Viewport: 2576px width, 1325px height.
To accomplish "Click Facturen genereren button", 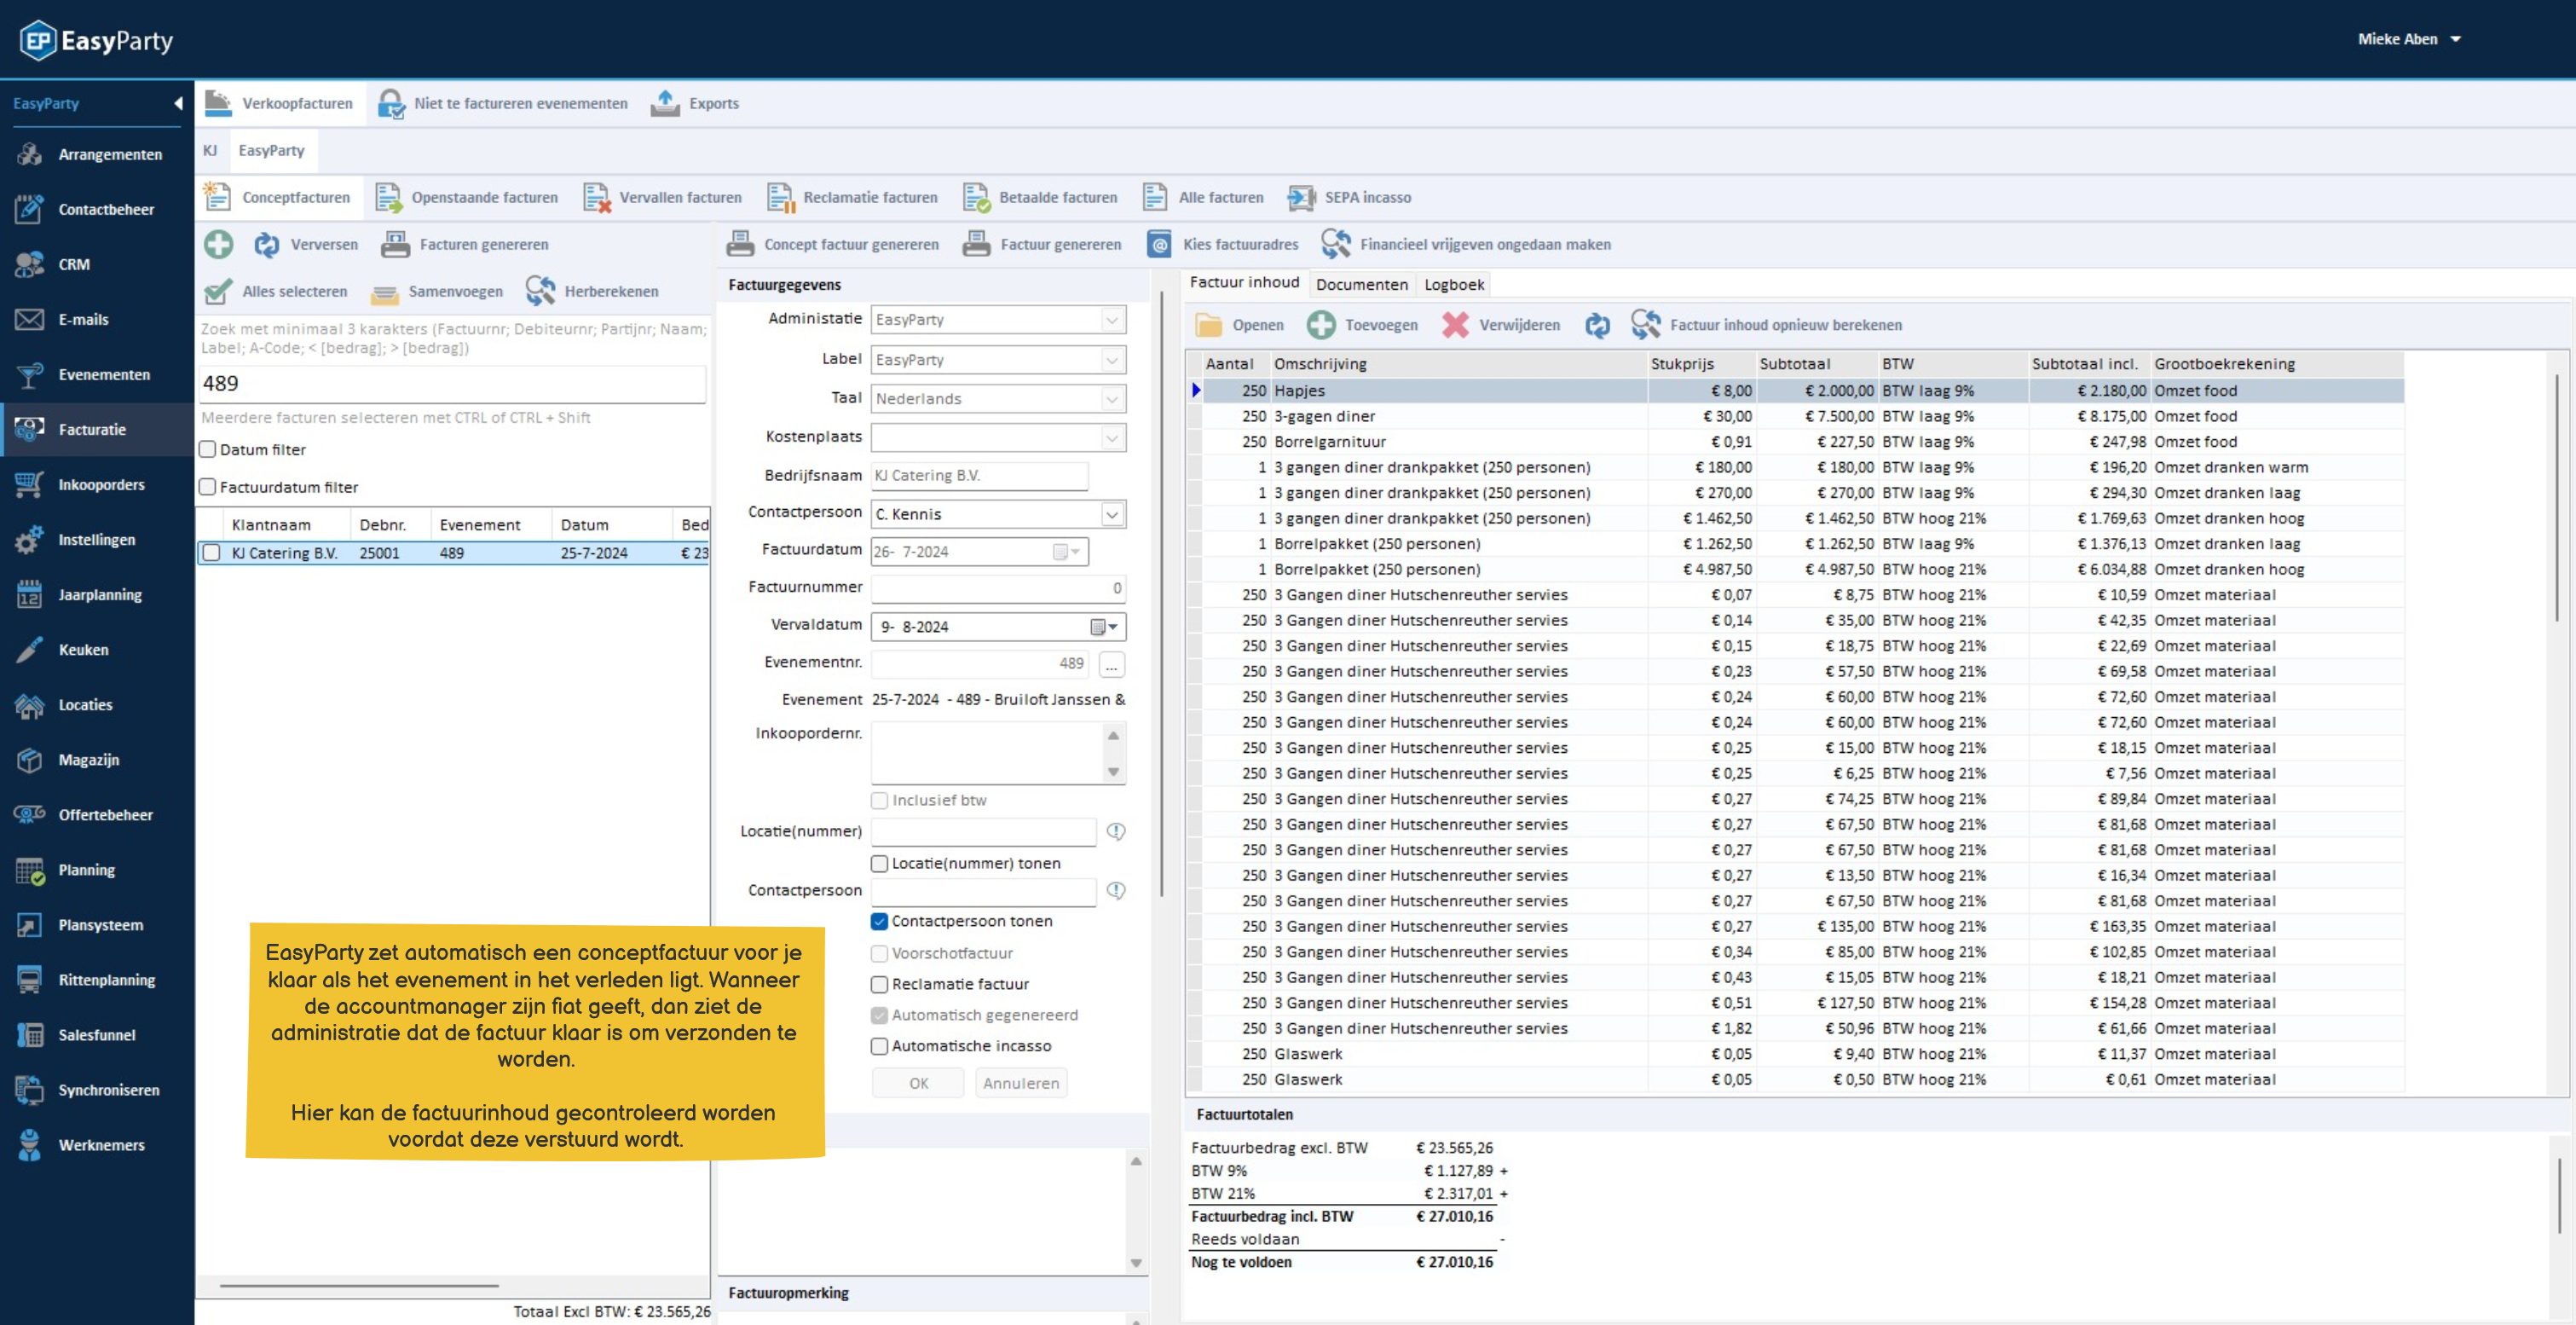I will click(465, 244).
